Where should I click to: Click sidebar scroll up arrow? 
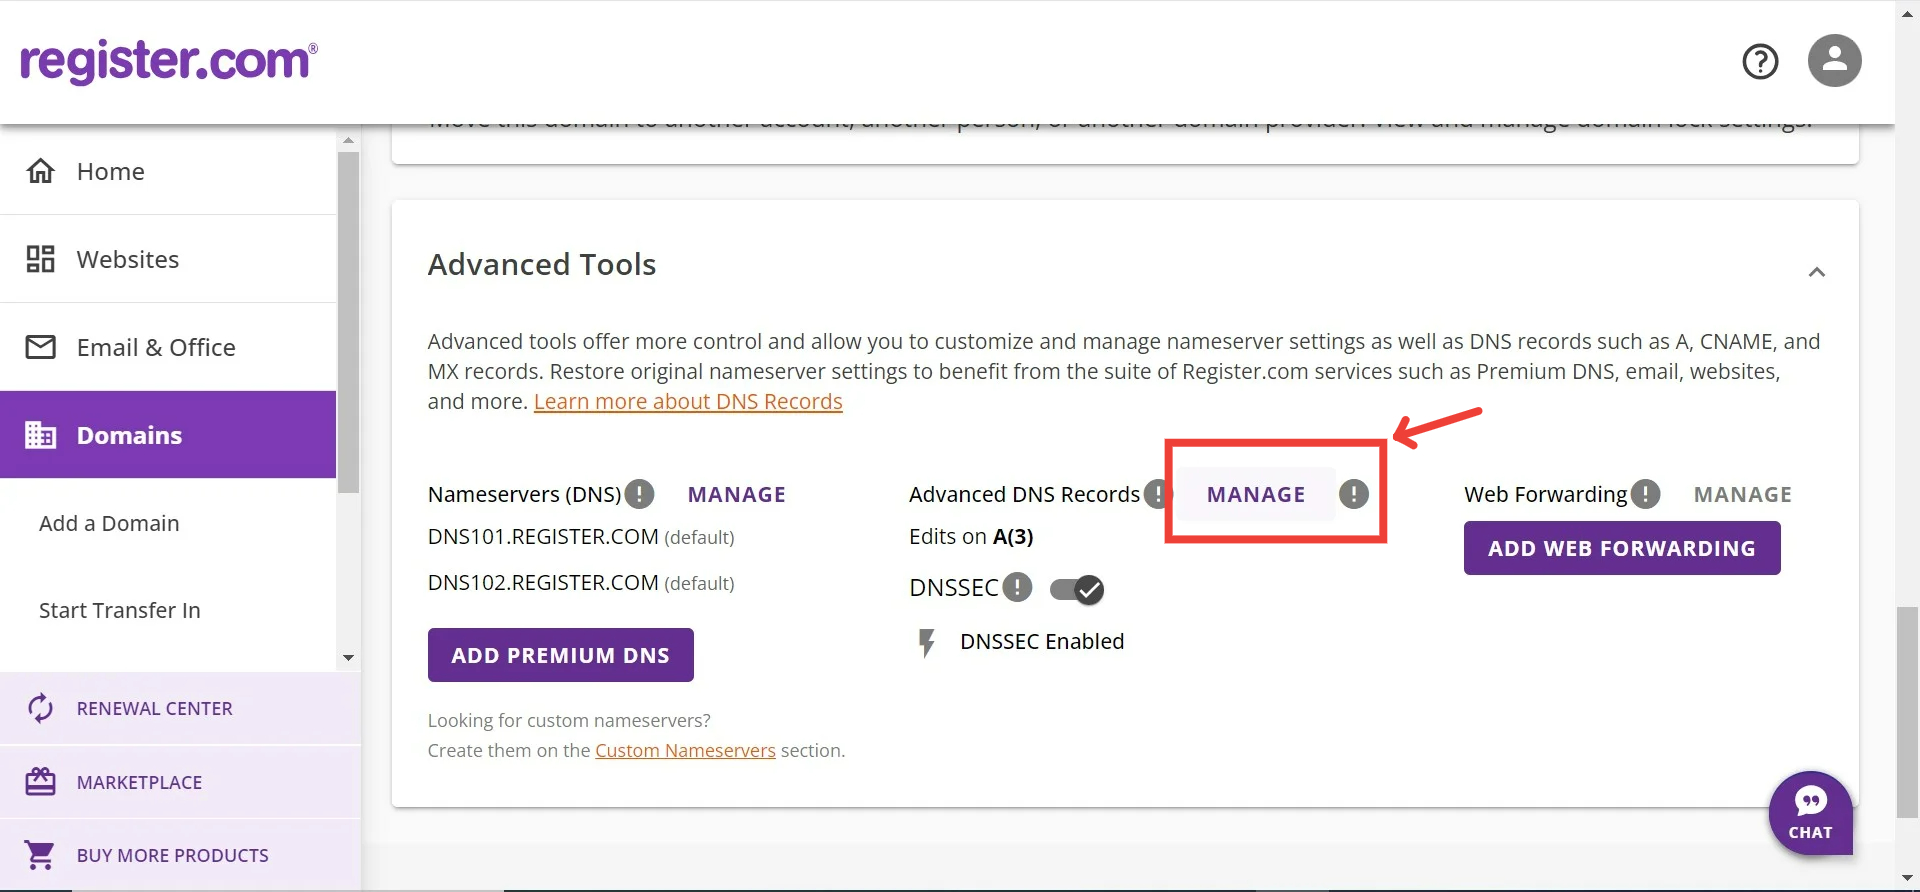348,141
